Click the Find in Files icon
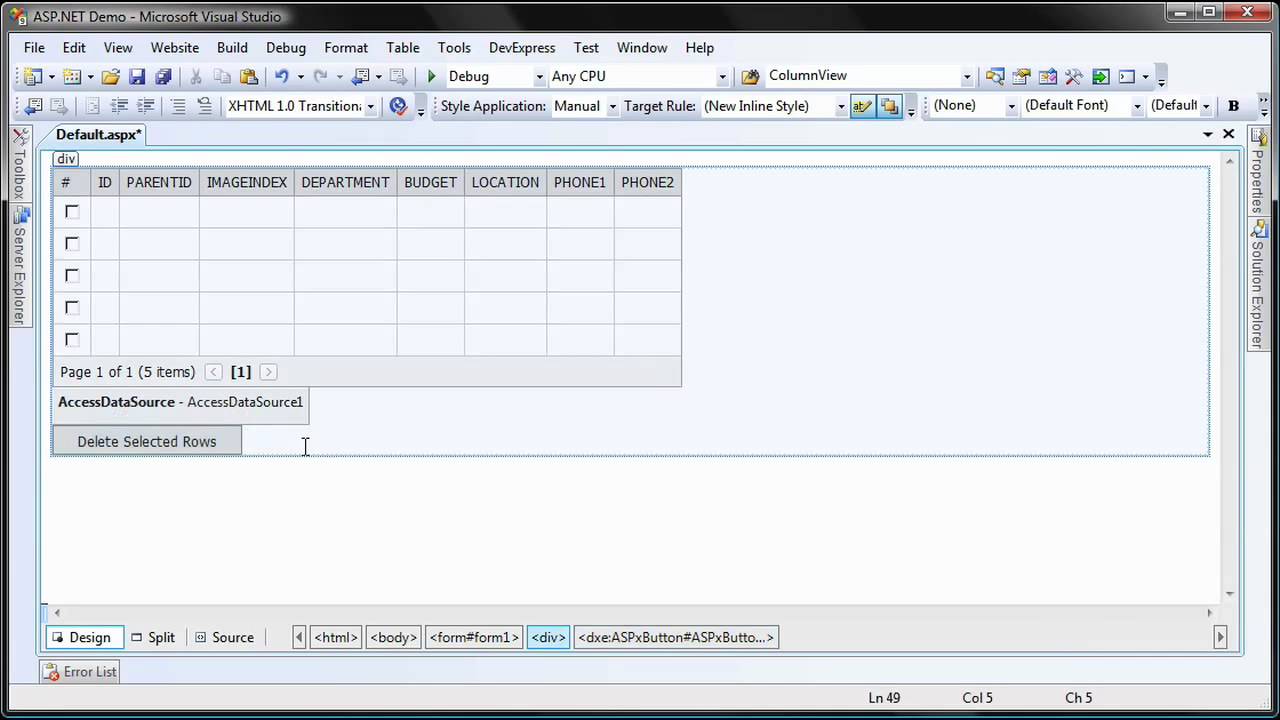 [750, 76]
